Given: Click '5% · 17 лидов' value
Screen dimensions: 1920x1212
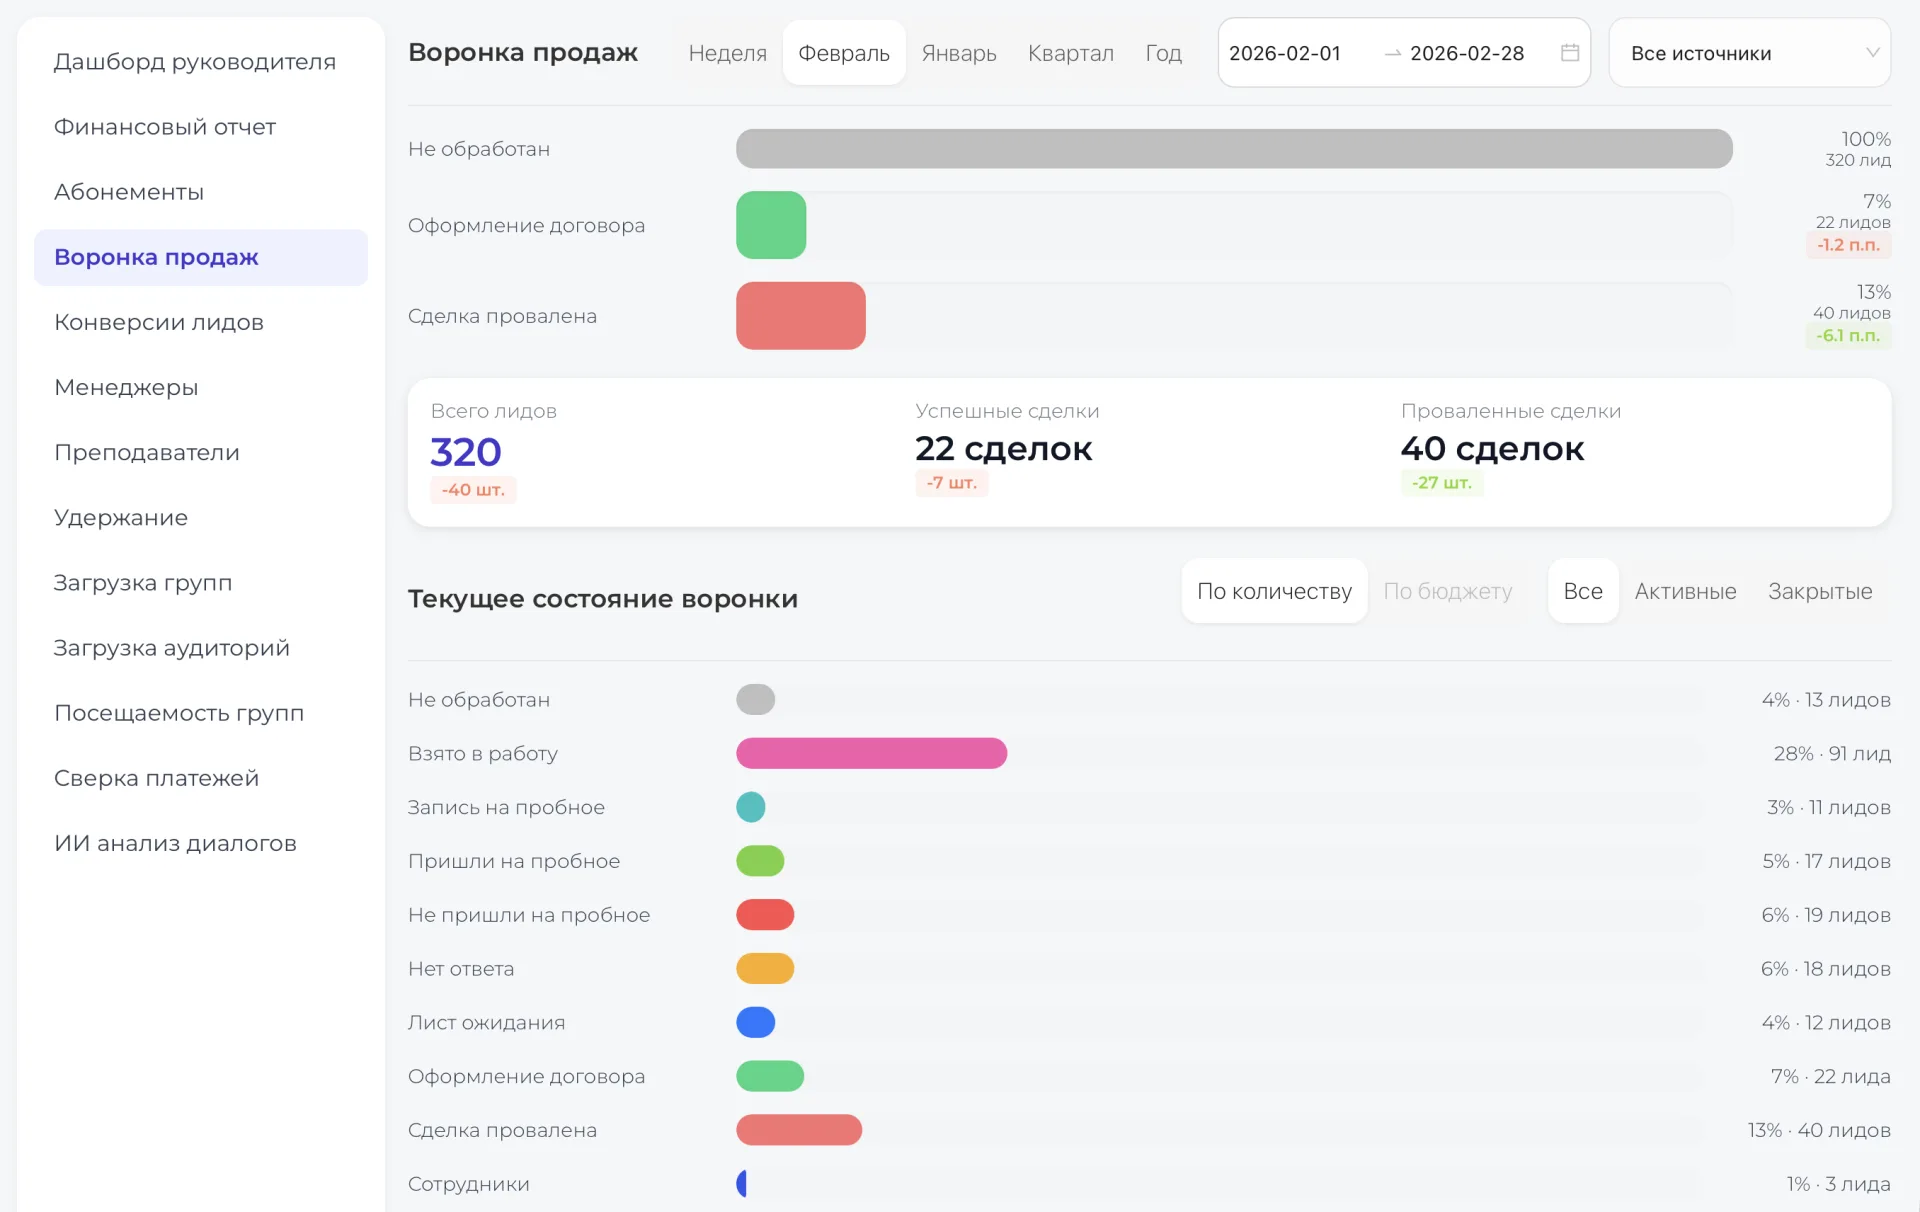Looking at the screenshot, I should (x=1826, y=861).
